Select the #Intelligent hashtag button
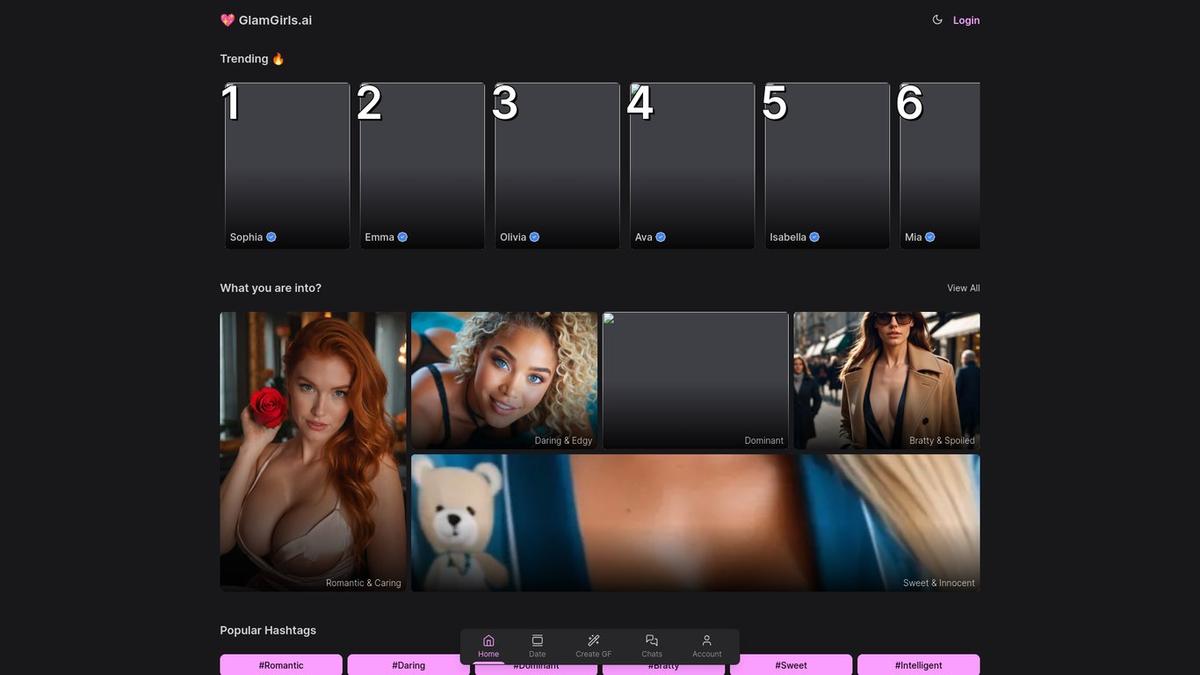 (918, 665)
